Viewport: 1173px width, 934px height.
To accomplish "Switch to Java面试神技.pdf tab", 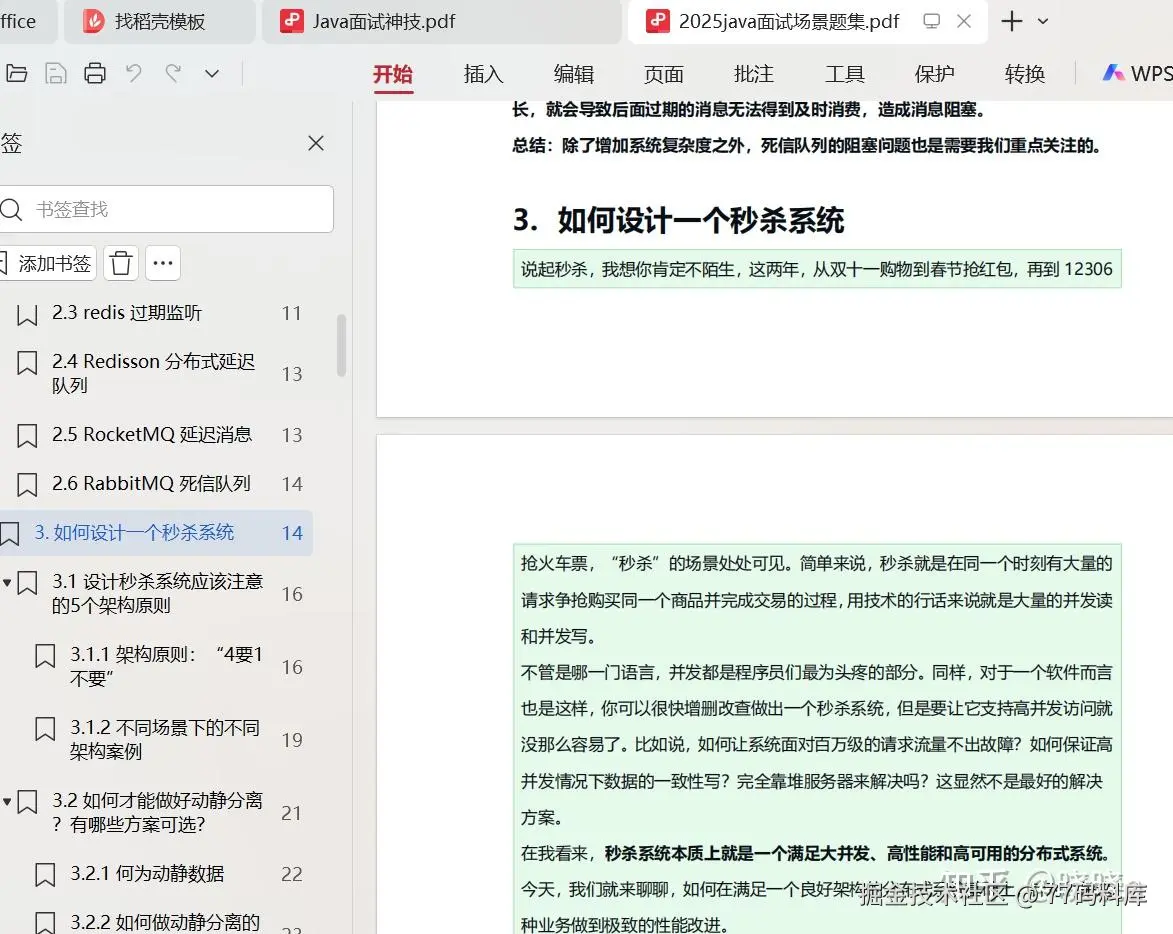I will pos(441,22).
